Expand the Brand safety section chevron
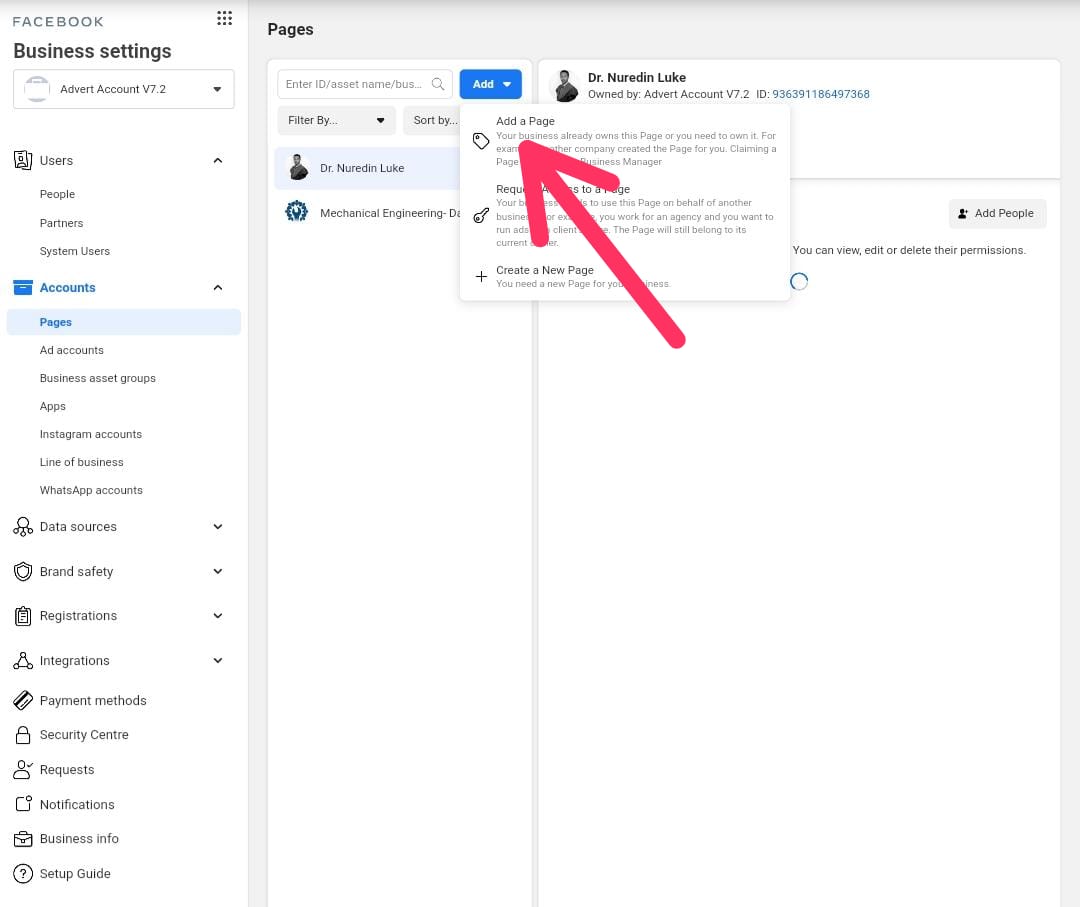 point(218,572)
